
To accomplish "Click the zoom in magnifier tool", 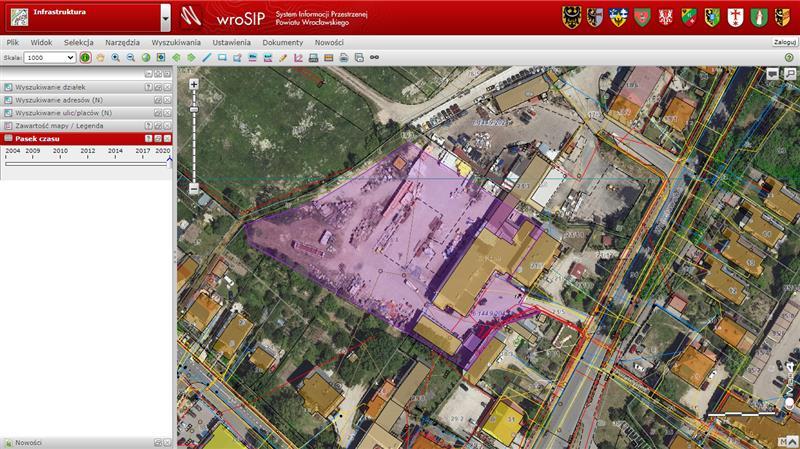I will pos(116,58).
